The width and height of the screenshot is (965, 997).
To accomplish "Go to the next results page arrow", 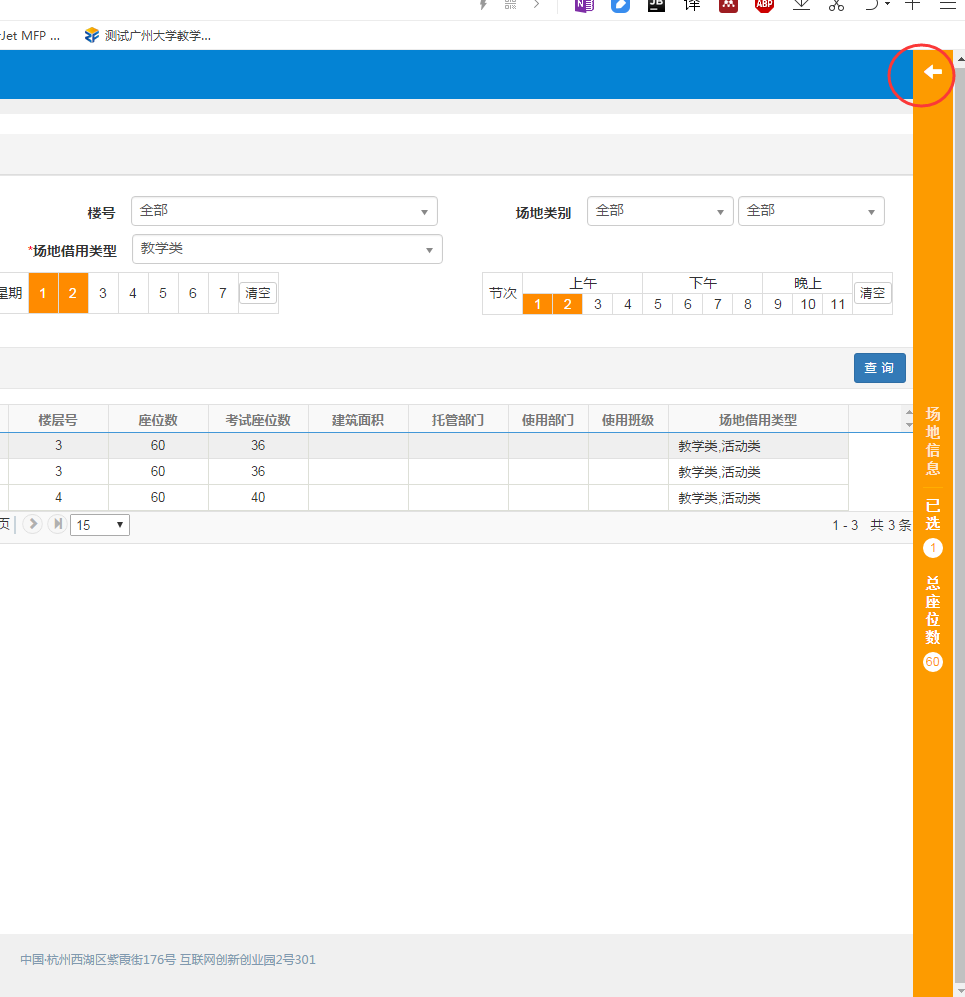I will pyautogui.click(x=33, y=524).
